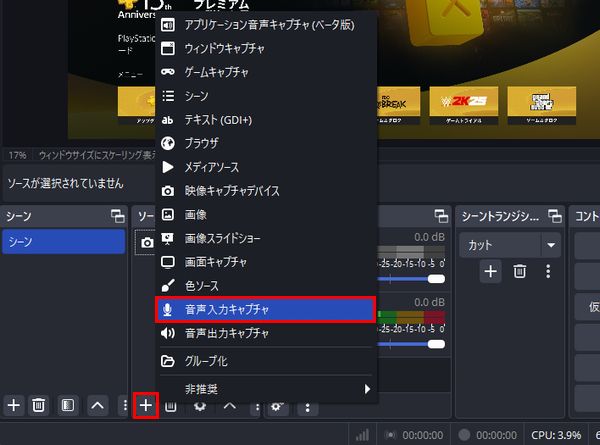600x445 pixels.
Task: Open the ウィンドウサイズにスケーリング表示 scaling option
Action: point(97,155)
